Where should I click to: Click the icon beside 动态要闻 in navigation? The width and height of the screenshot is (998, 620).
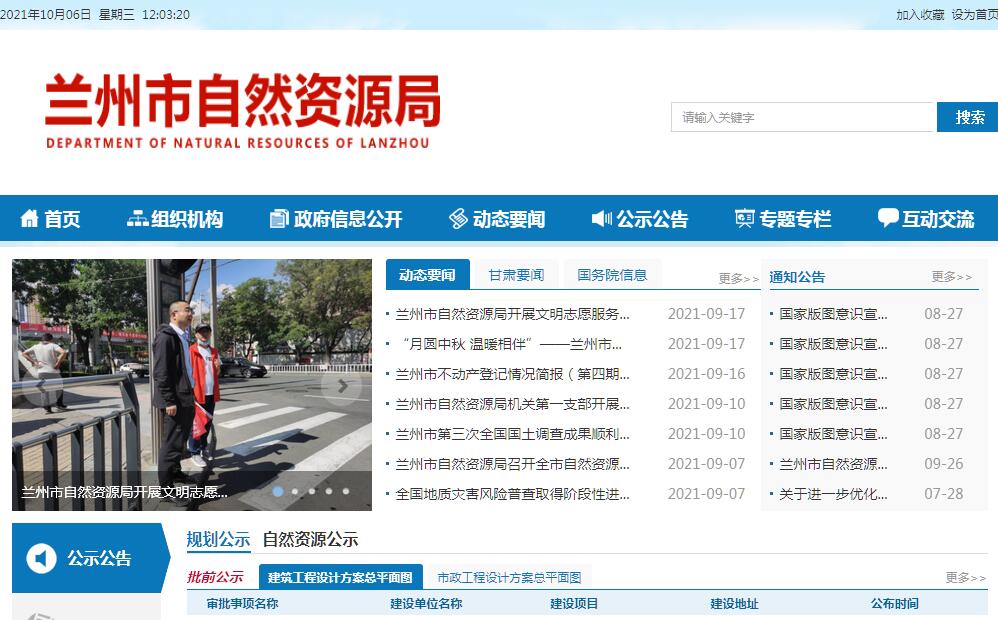click(x=458, y=218)
